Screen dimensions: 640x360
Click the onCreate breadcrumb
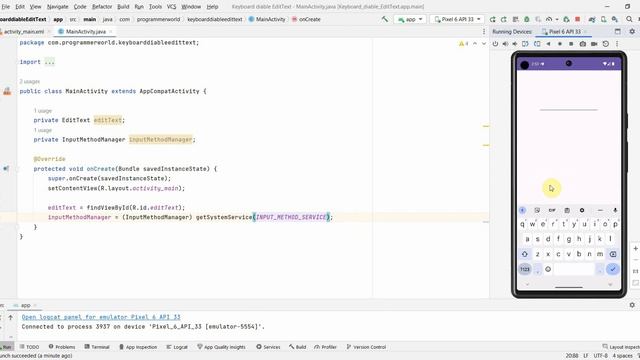pos(306,19)
